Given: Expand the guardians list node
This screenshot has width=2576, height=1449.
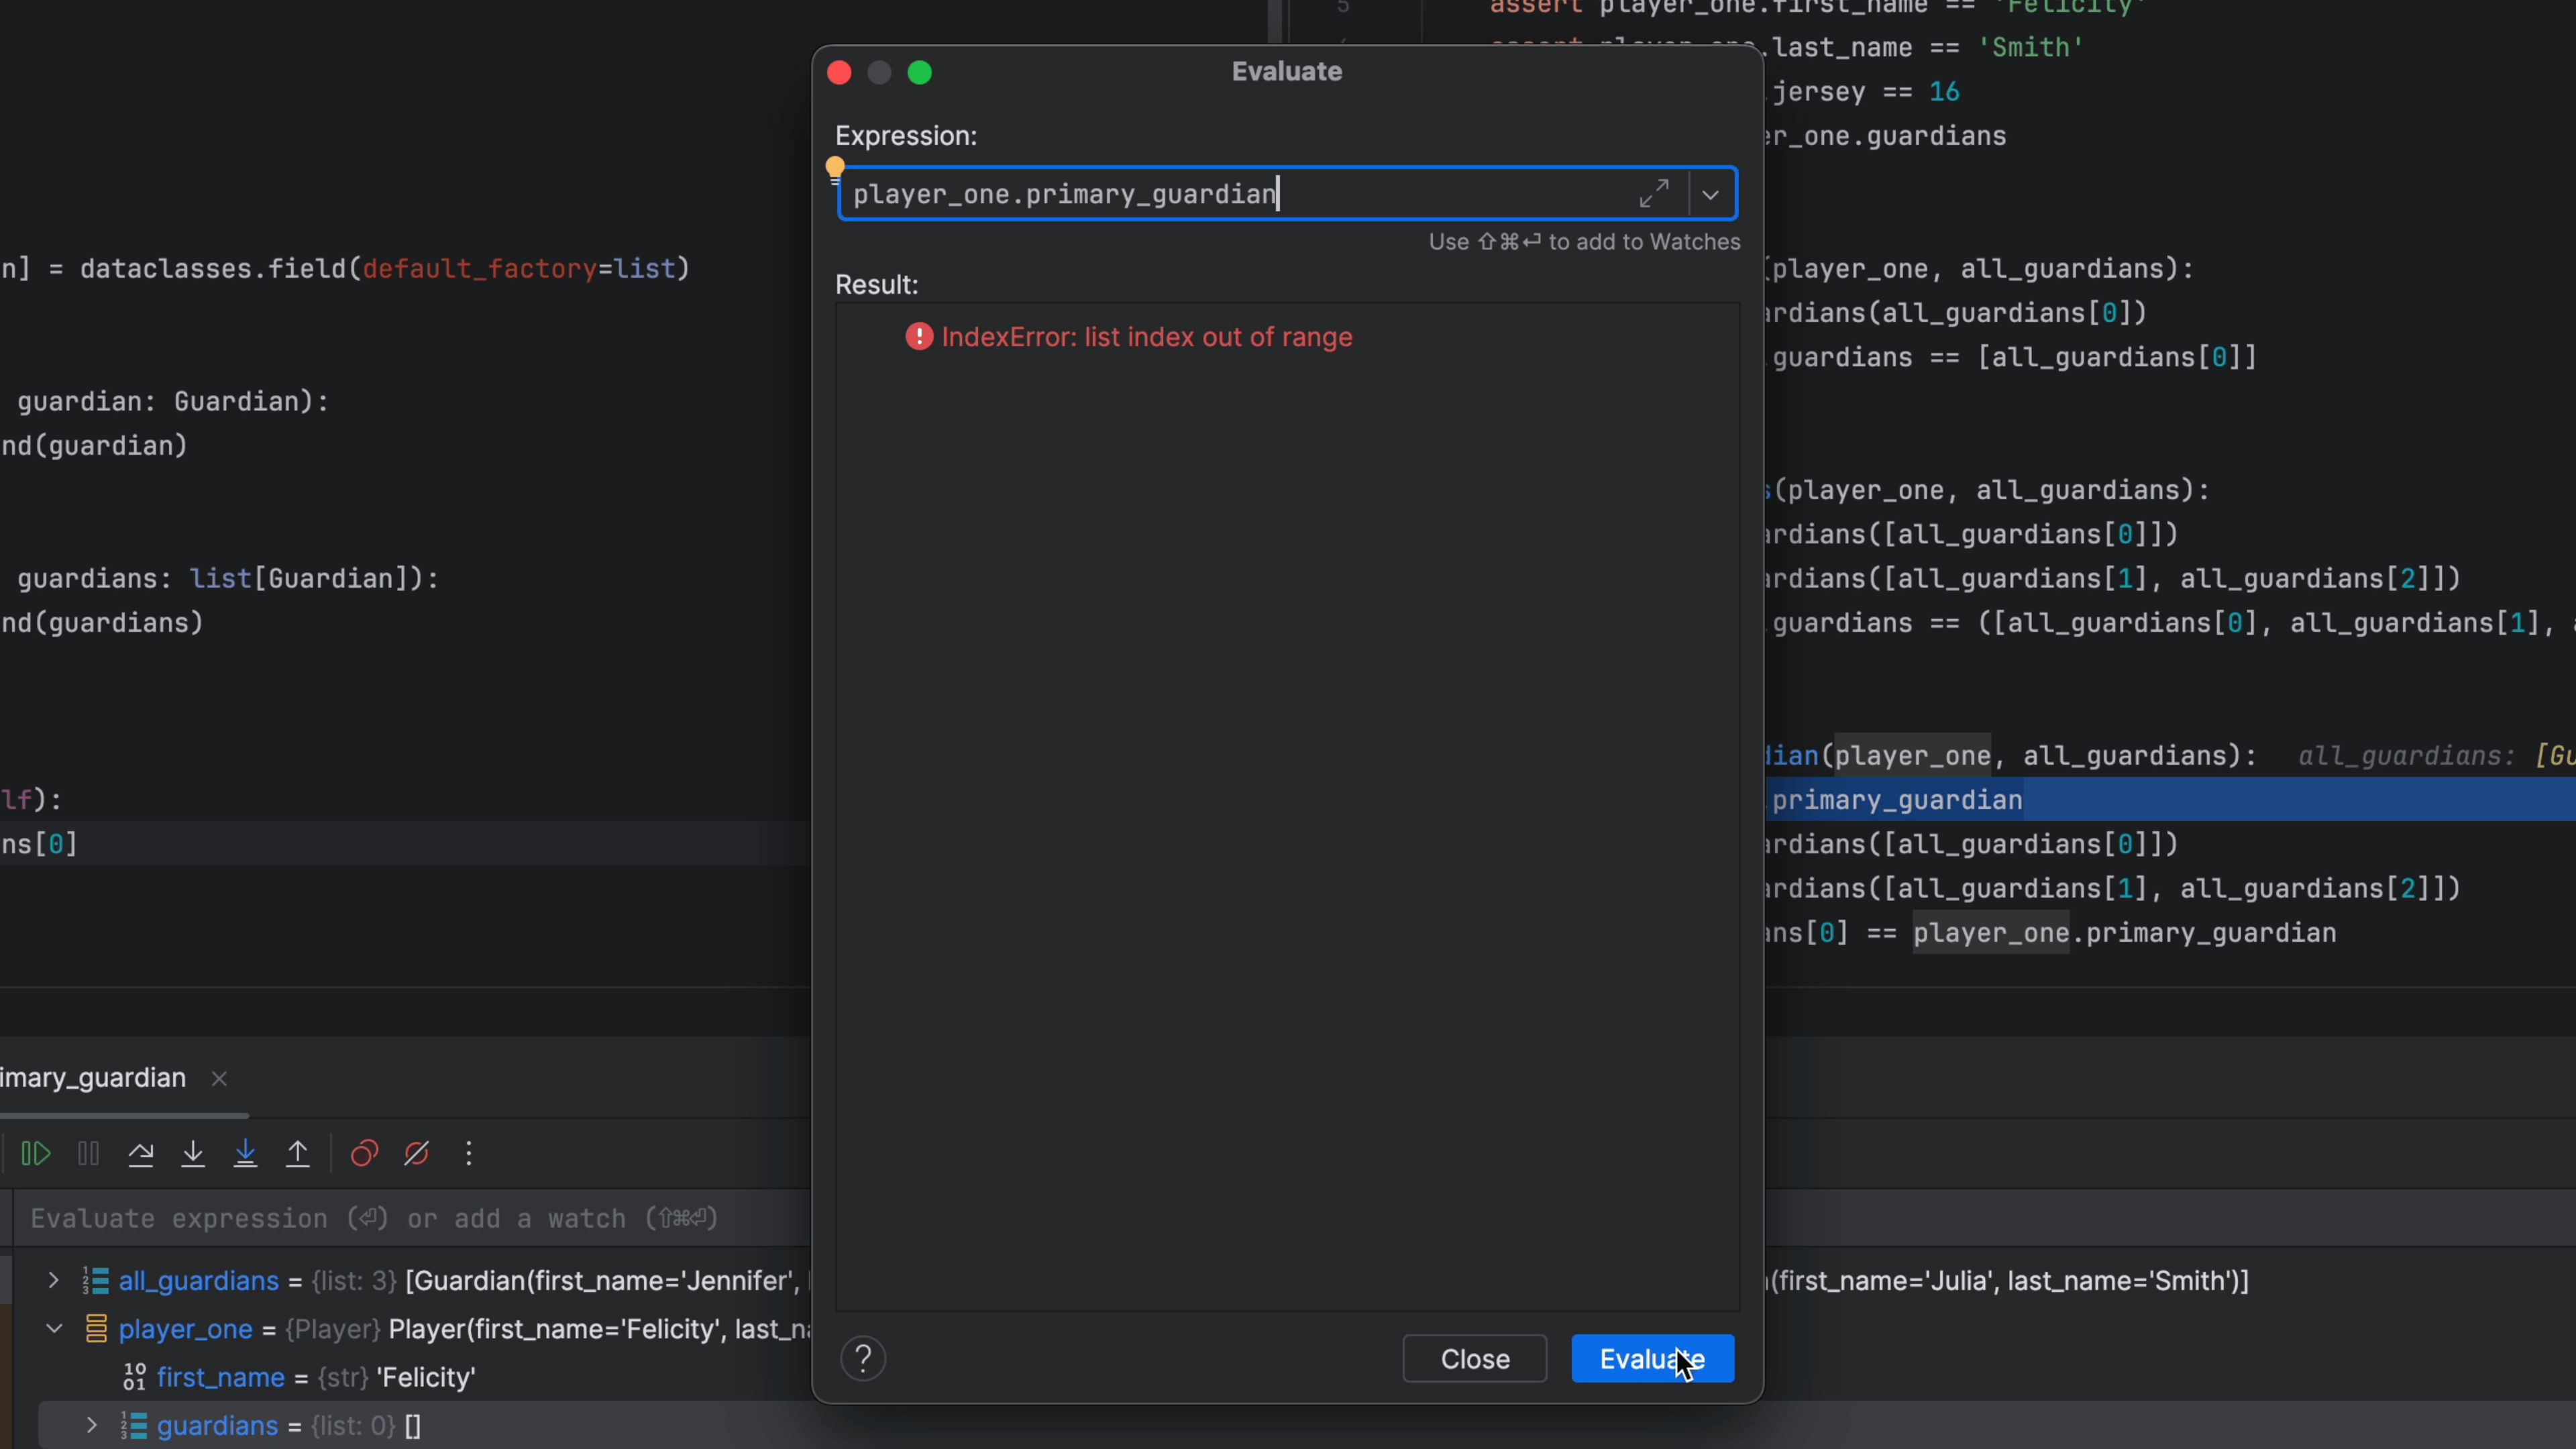Looking at the screenshot, I should click(92, 1425).
